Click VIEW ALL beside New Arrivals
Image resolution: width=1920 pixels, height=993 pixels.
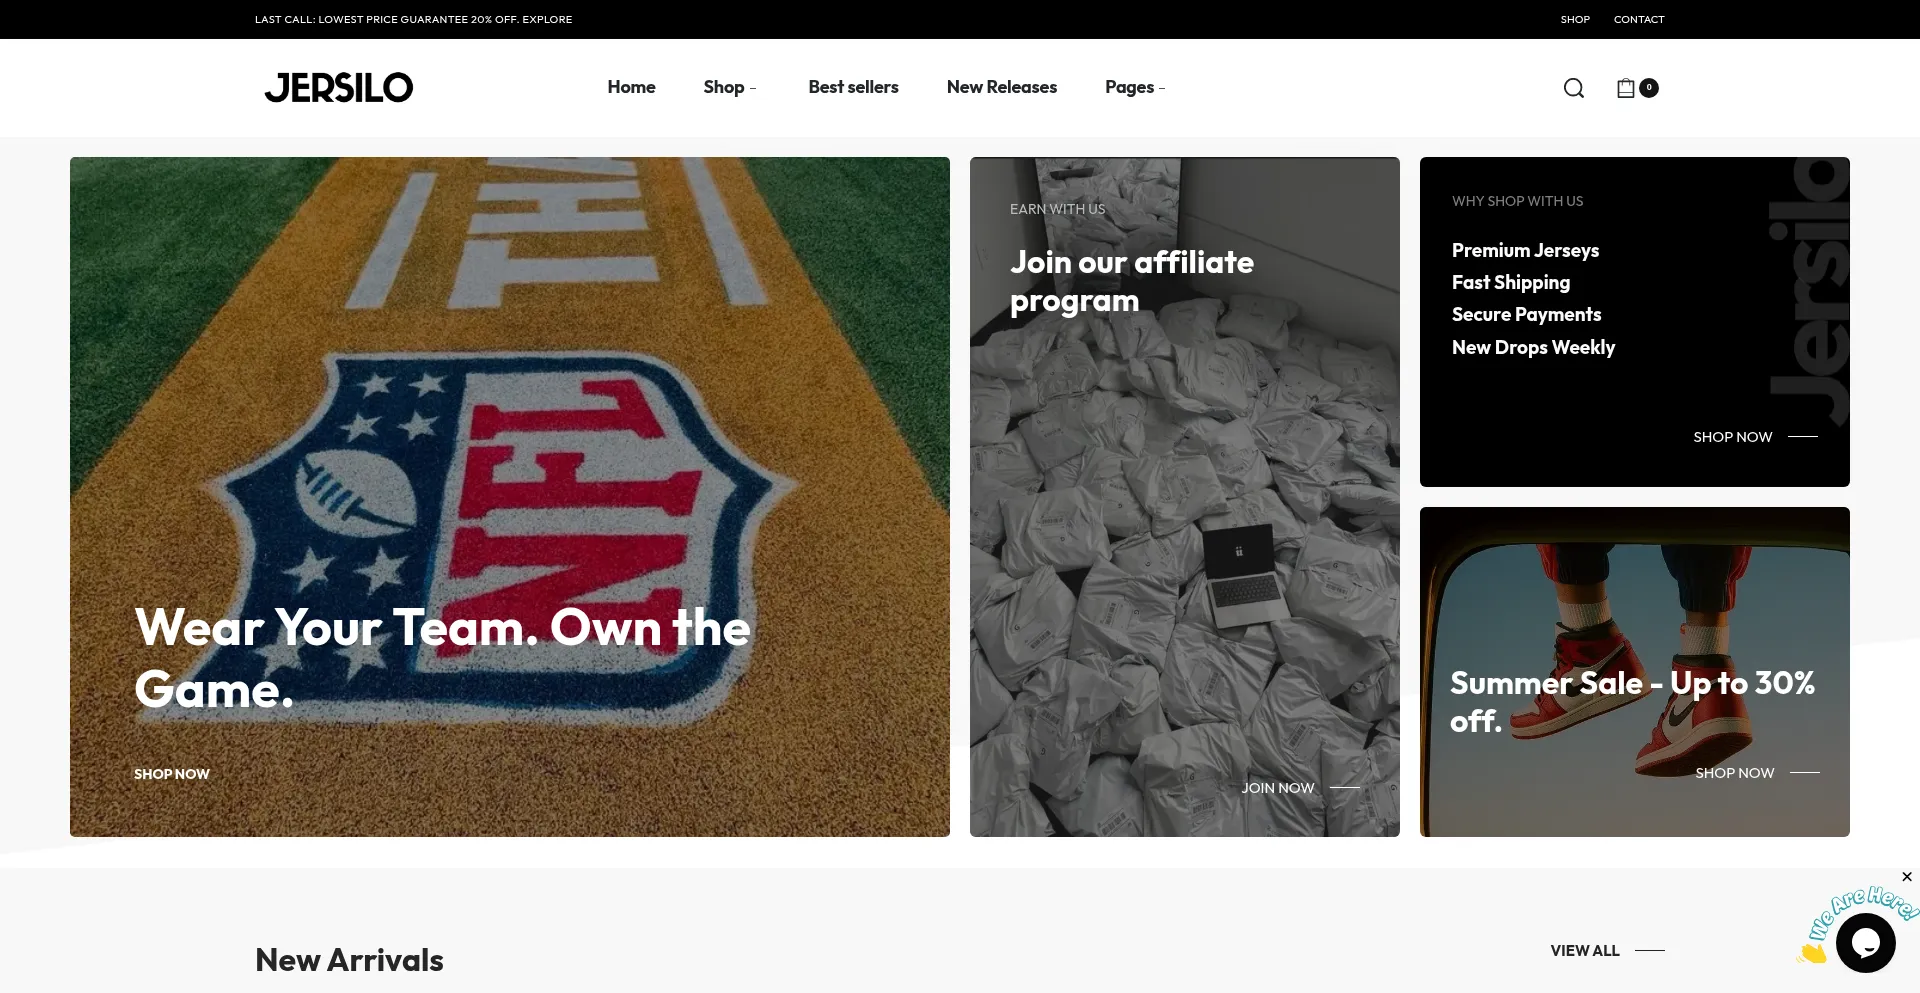(x=1607, y=951)
